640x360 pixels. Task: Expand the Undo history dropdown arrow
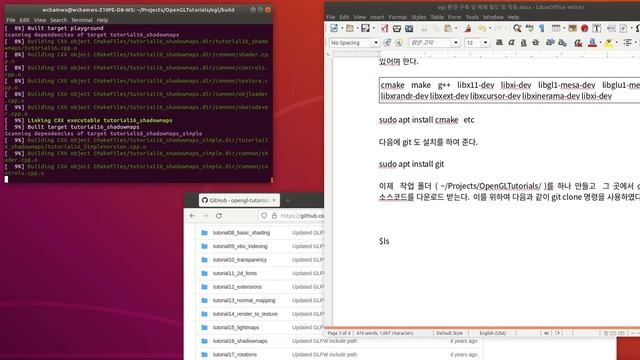click(x=490, y=28)
